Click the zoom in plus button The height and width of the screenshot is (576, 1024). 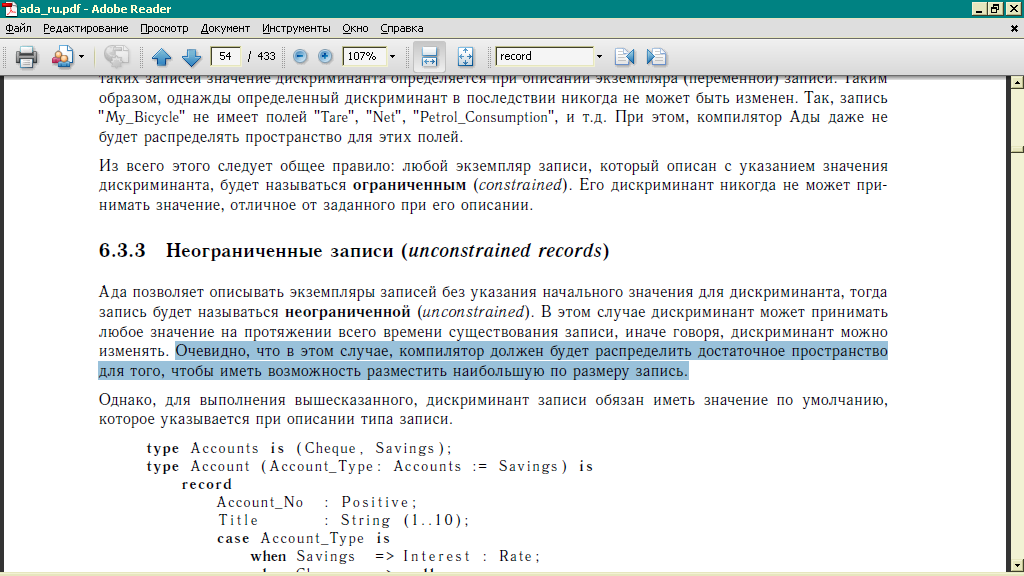coord(325,57)
